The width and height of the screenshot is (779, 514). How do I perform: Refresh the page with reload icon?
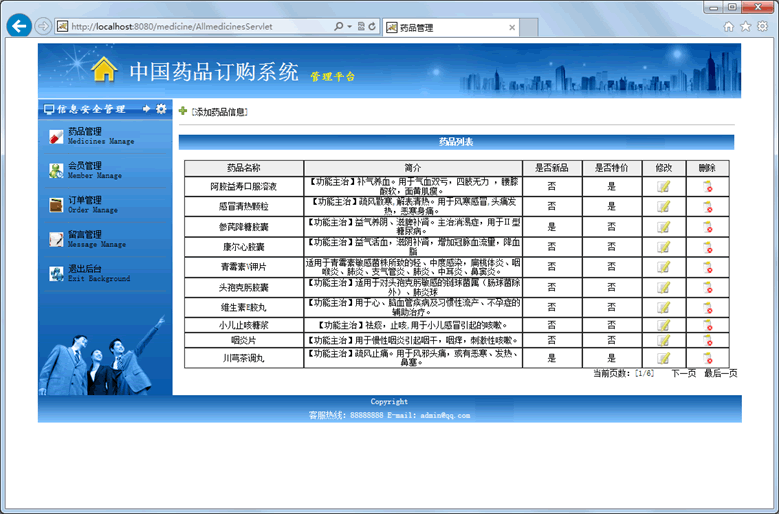tap(372, 26)
